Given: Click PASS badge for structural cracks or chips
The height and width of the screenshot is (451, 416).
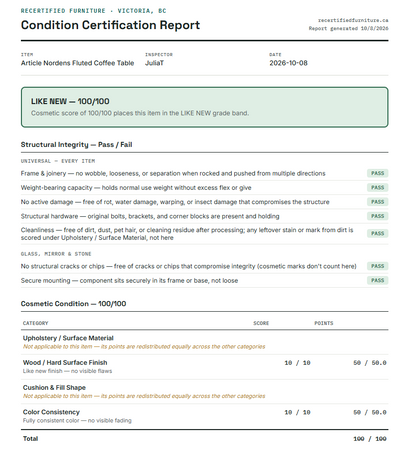Looking at the screenshot, I should pyautogui.click(x=378, y=266).
